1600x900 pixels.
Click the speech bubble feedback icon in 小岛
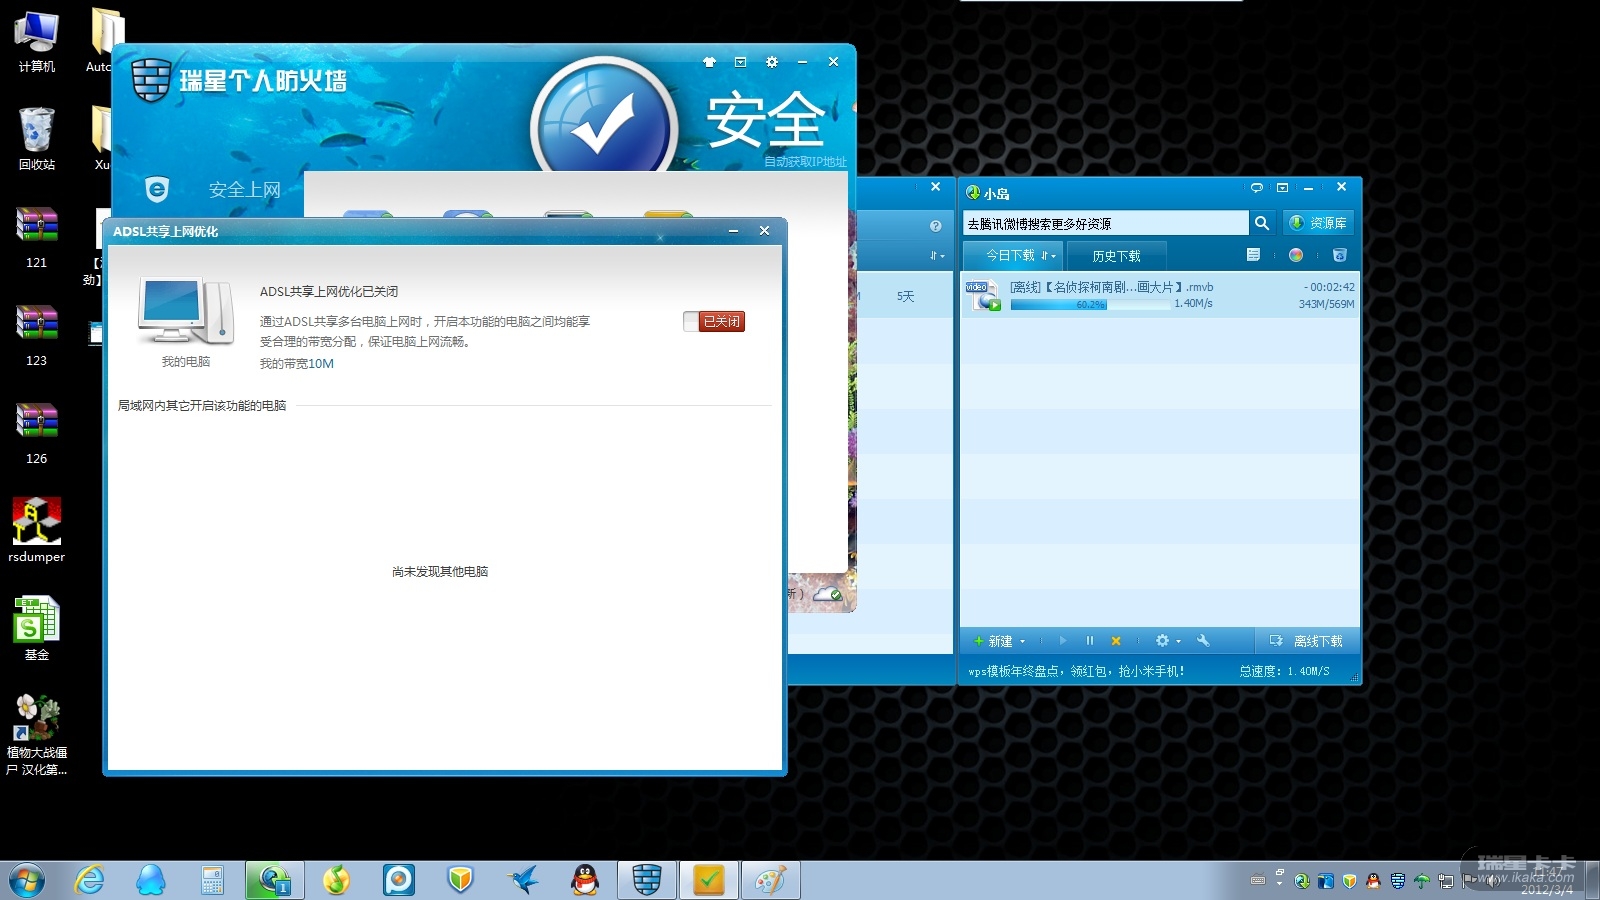pyautogui.click(x=1257, y=187)
